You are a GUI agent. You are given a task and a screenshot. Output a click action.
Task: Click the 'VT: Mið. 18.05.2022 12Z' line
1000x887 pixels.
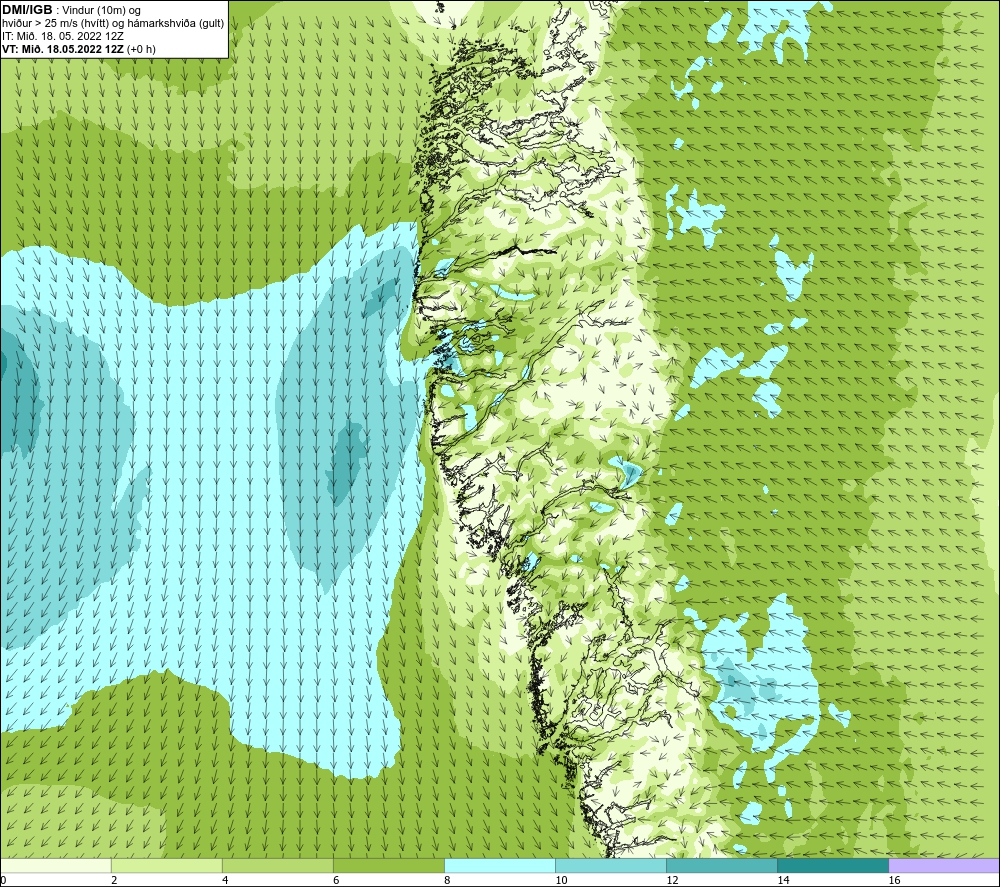tap(78, 49)
